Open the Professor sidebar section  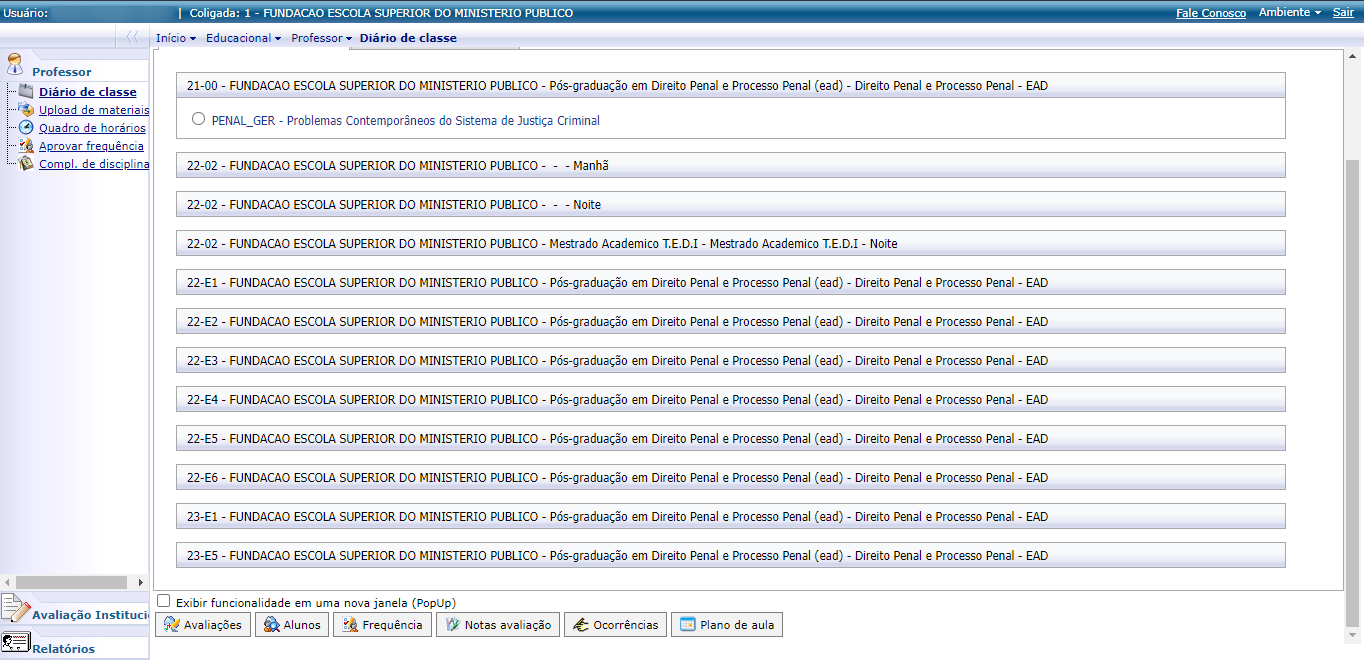point(61,72)
